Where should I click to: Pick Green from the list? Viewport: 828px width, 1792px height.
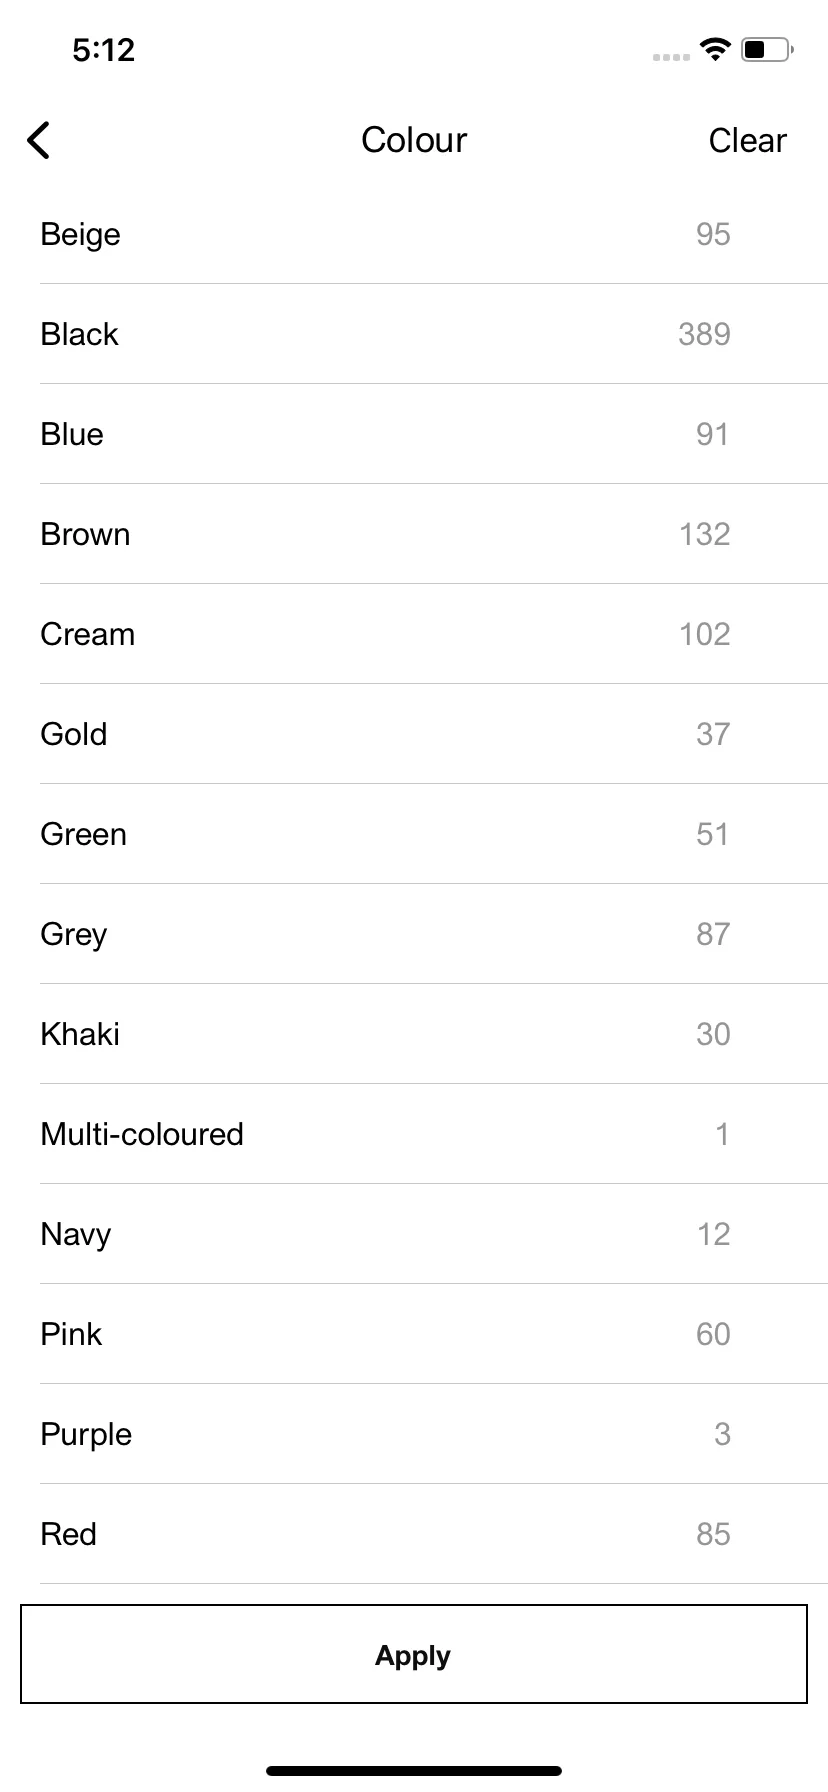[414, 834]
